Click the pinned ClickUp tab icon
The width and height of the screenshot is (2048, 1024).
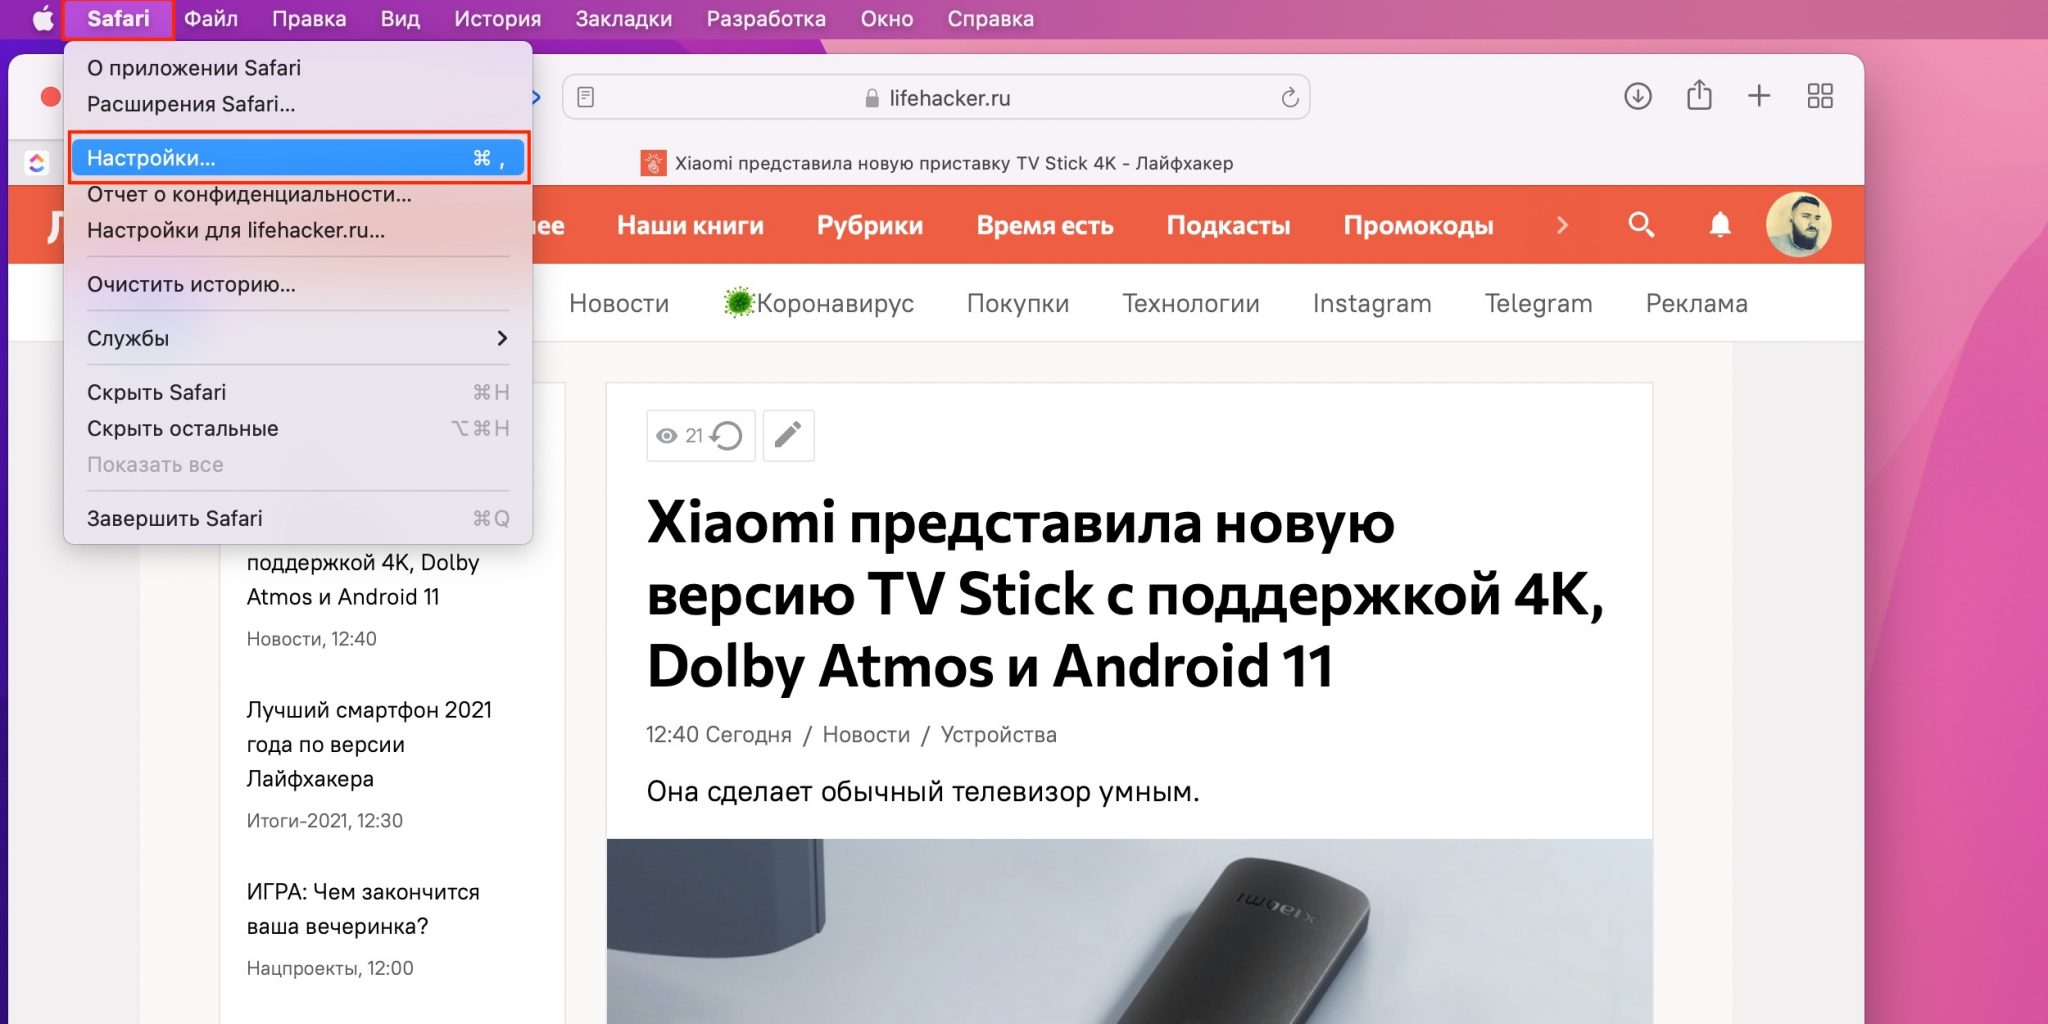coord(37,163)
